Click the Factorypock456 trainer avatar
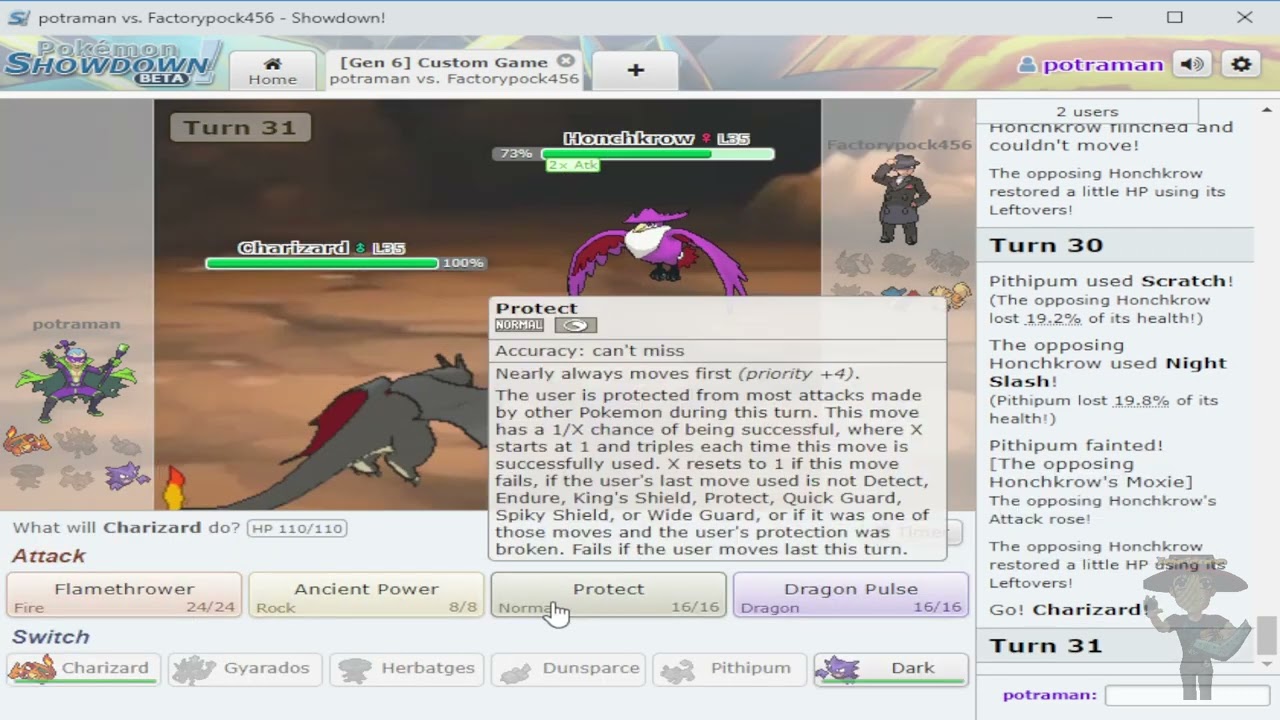1280x720 pixels. pyautogui.click(x=899, y=200)
